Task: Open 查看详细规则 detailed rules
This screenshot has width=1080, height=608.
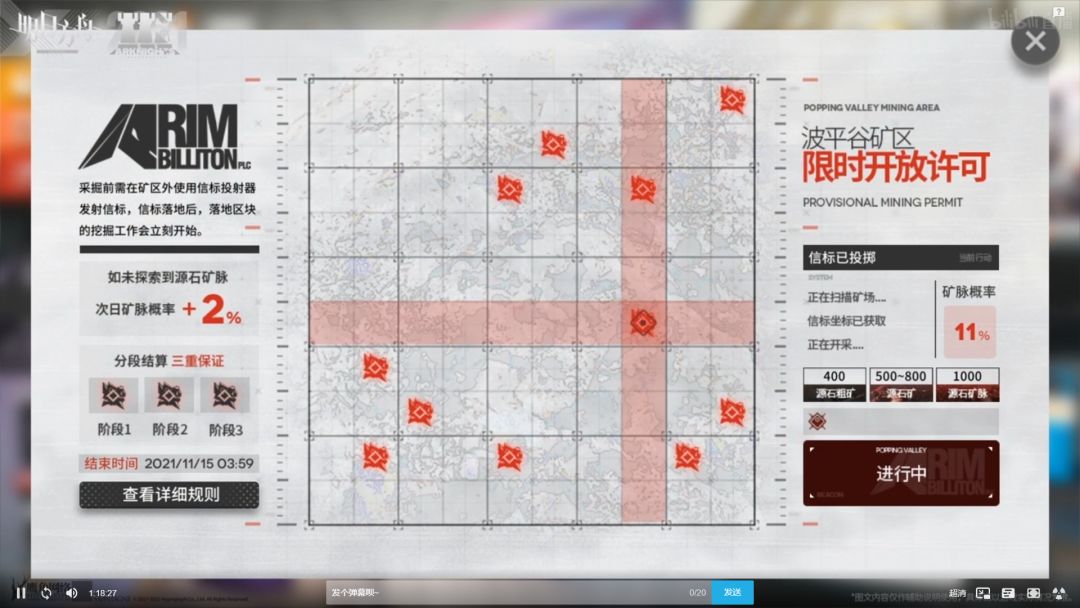Action: [x=169, y=494]
